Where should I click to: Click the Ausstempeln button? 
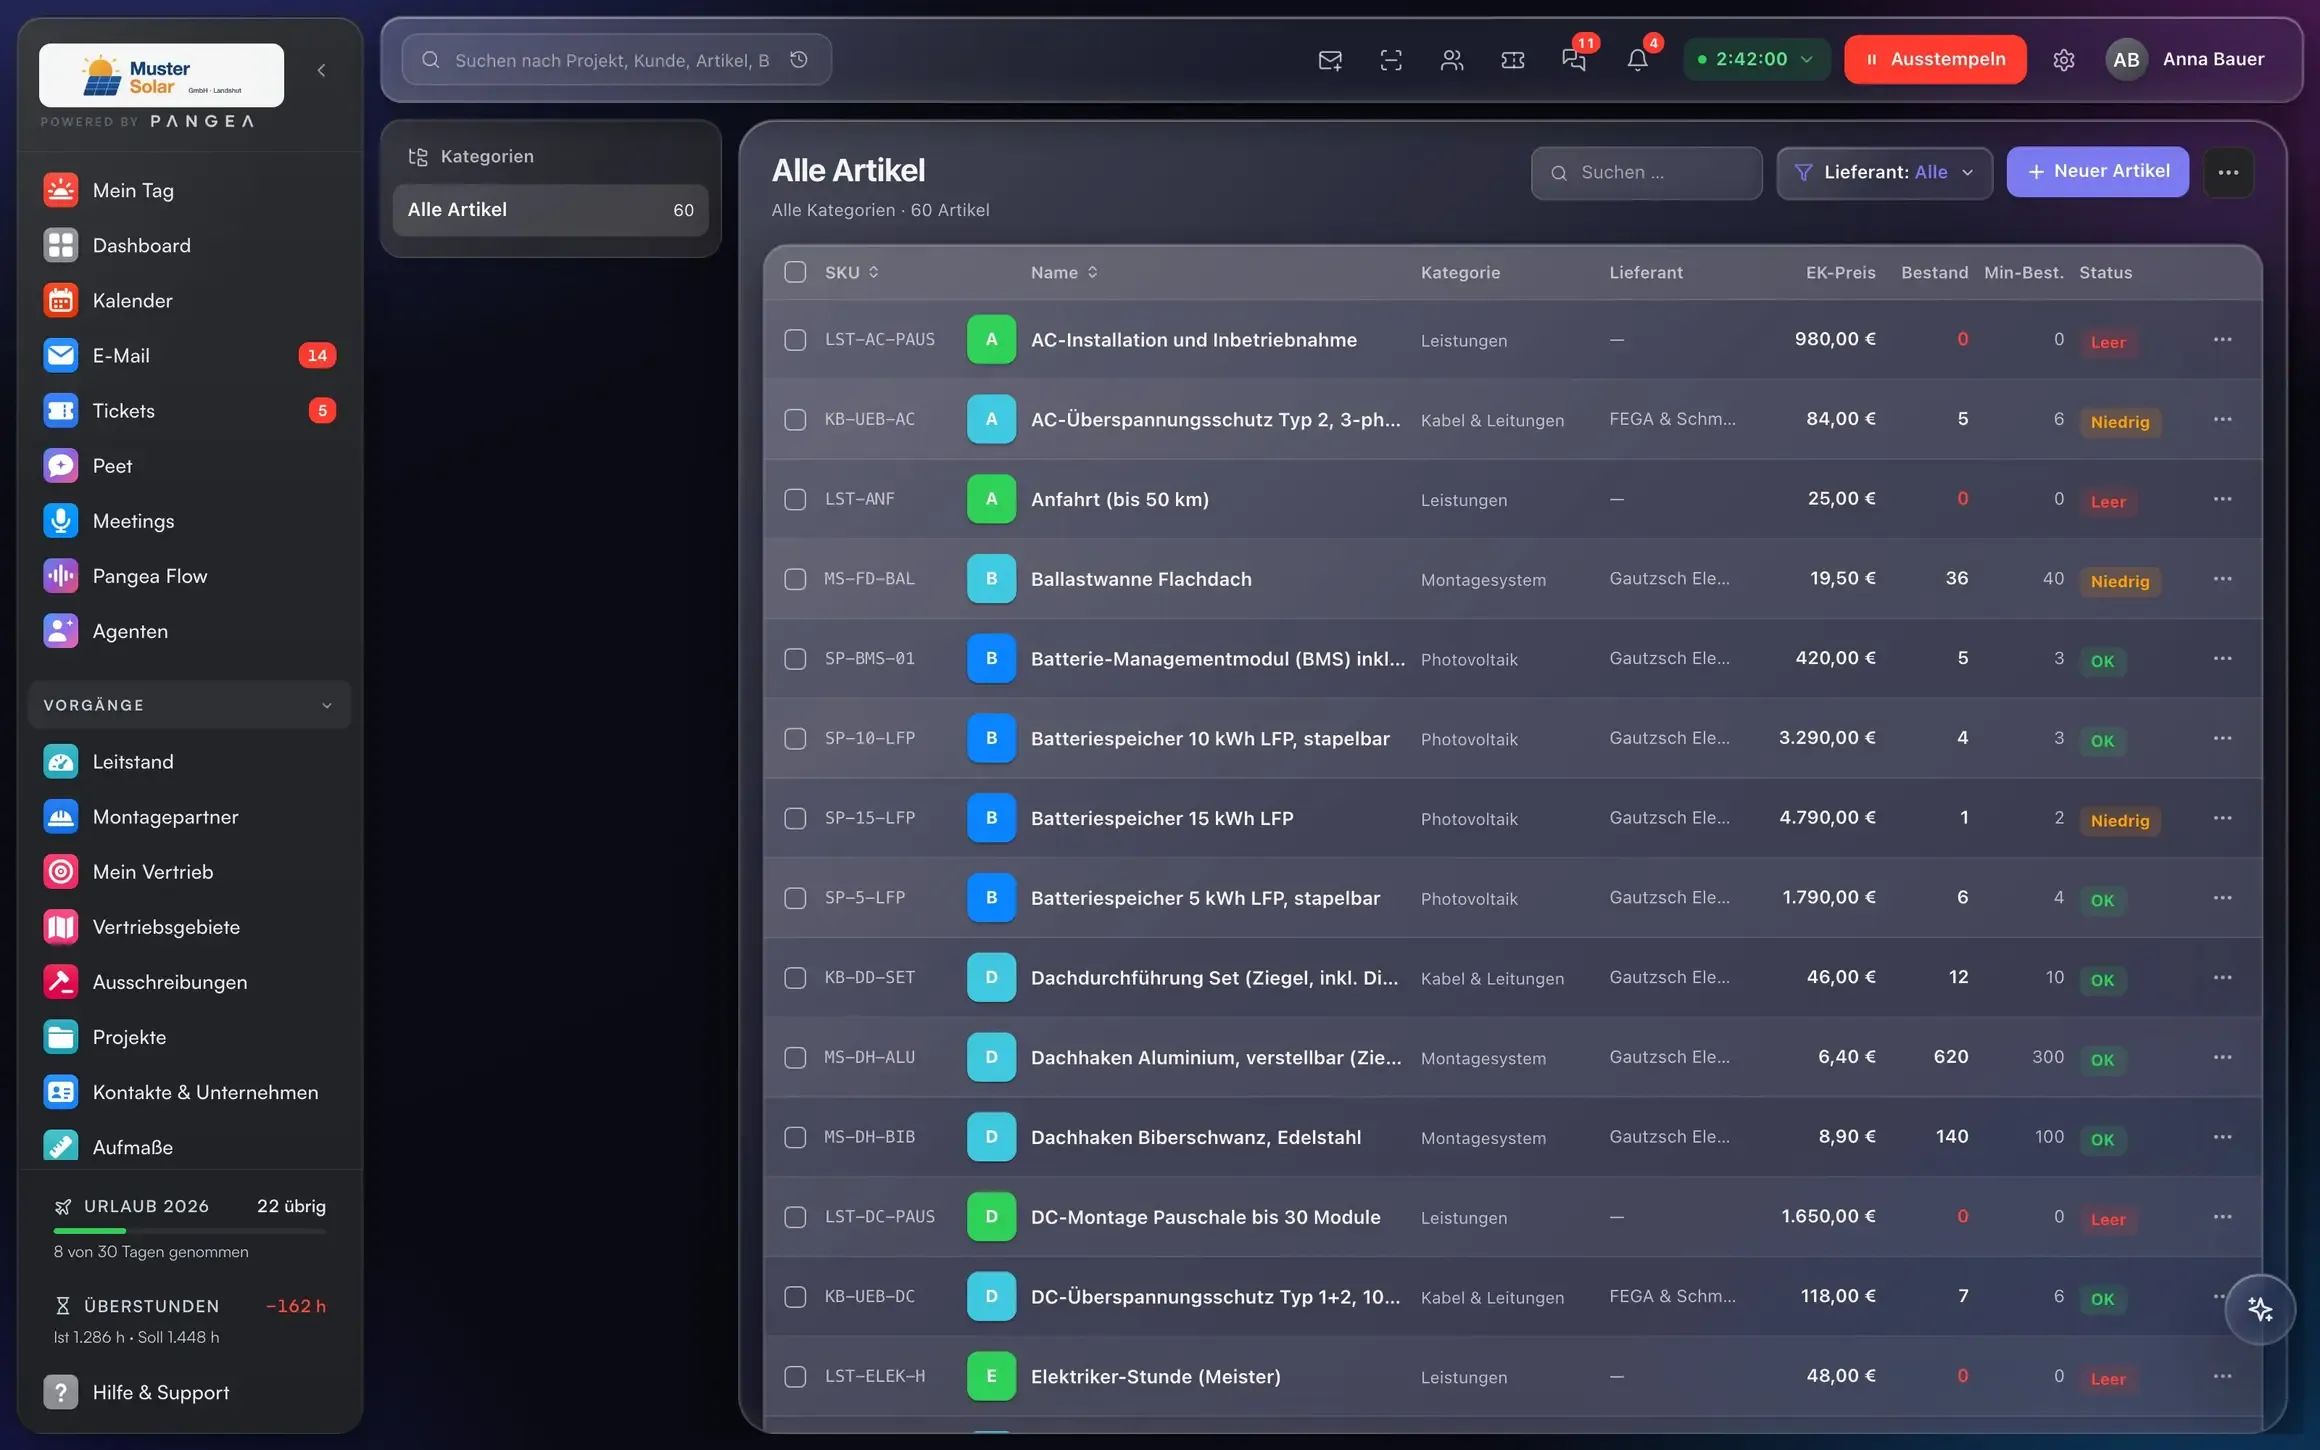pos(1934,59)
